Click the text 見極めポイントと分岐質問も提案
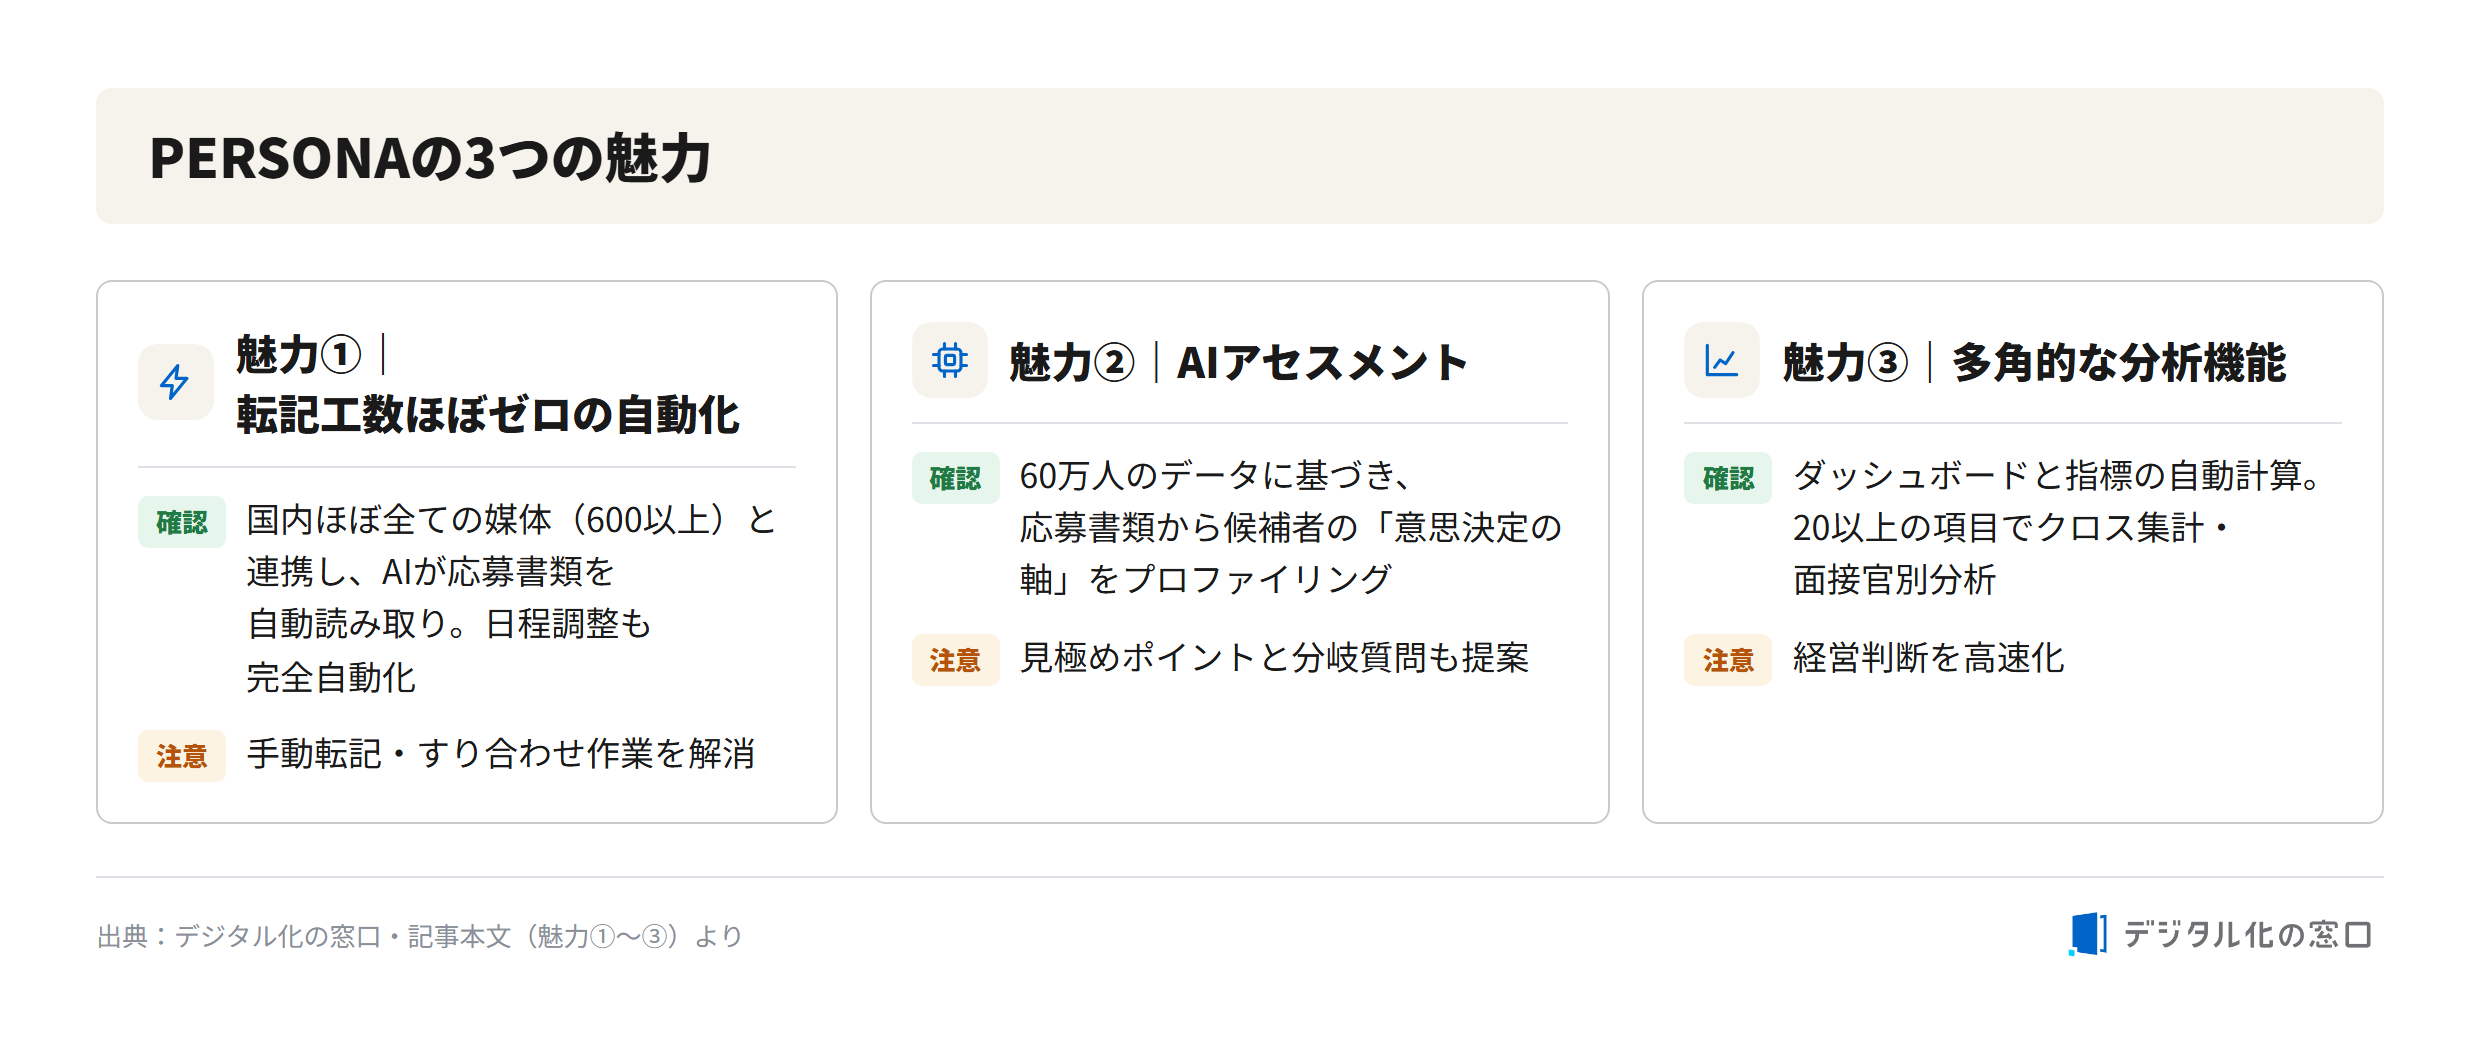Viewport: 2480px width, 1052px height. pos(1274,658)
